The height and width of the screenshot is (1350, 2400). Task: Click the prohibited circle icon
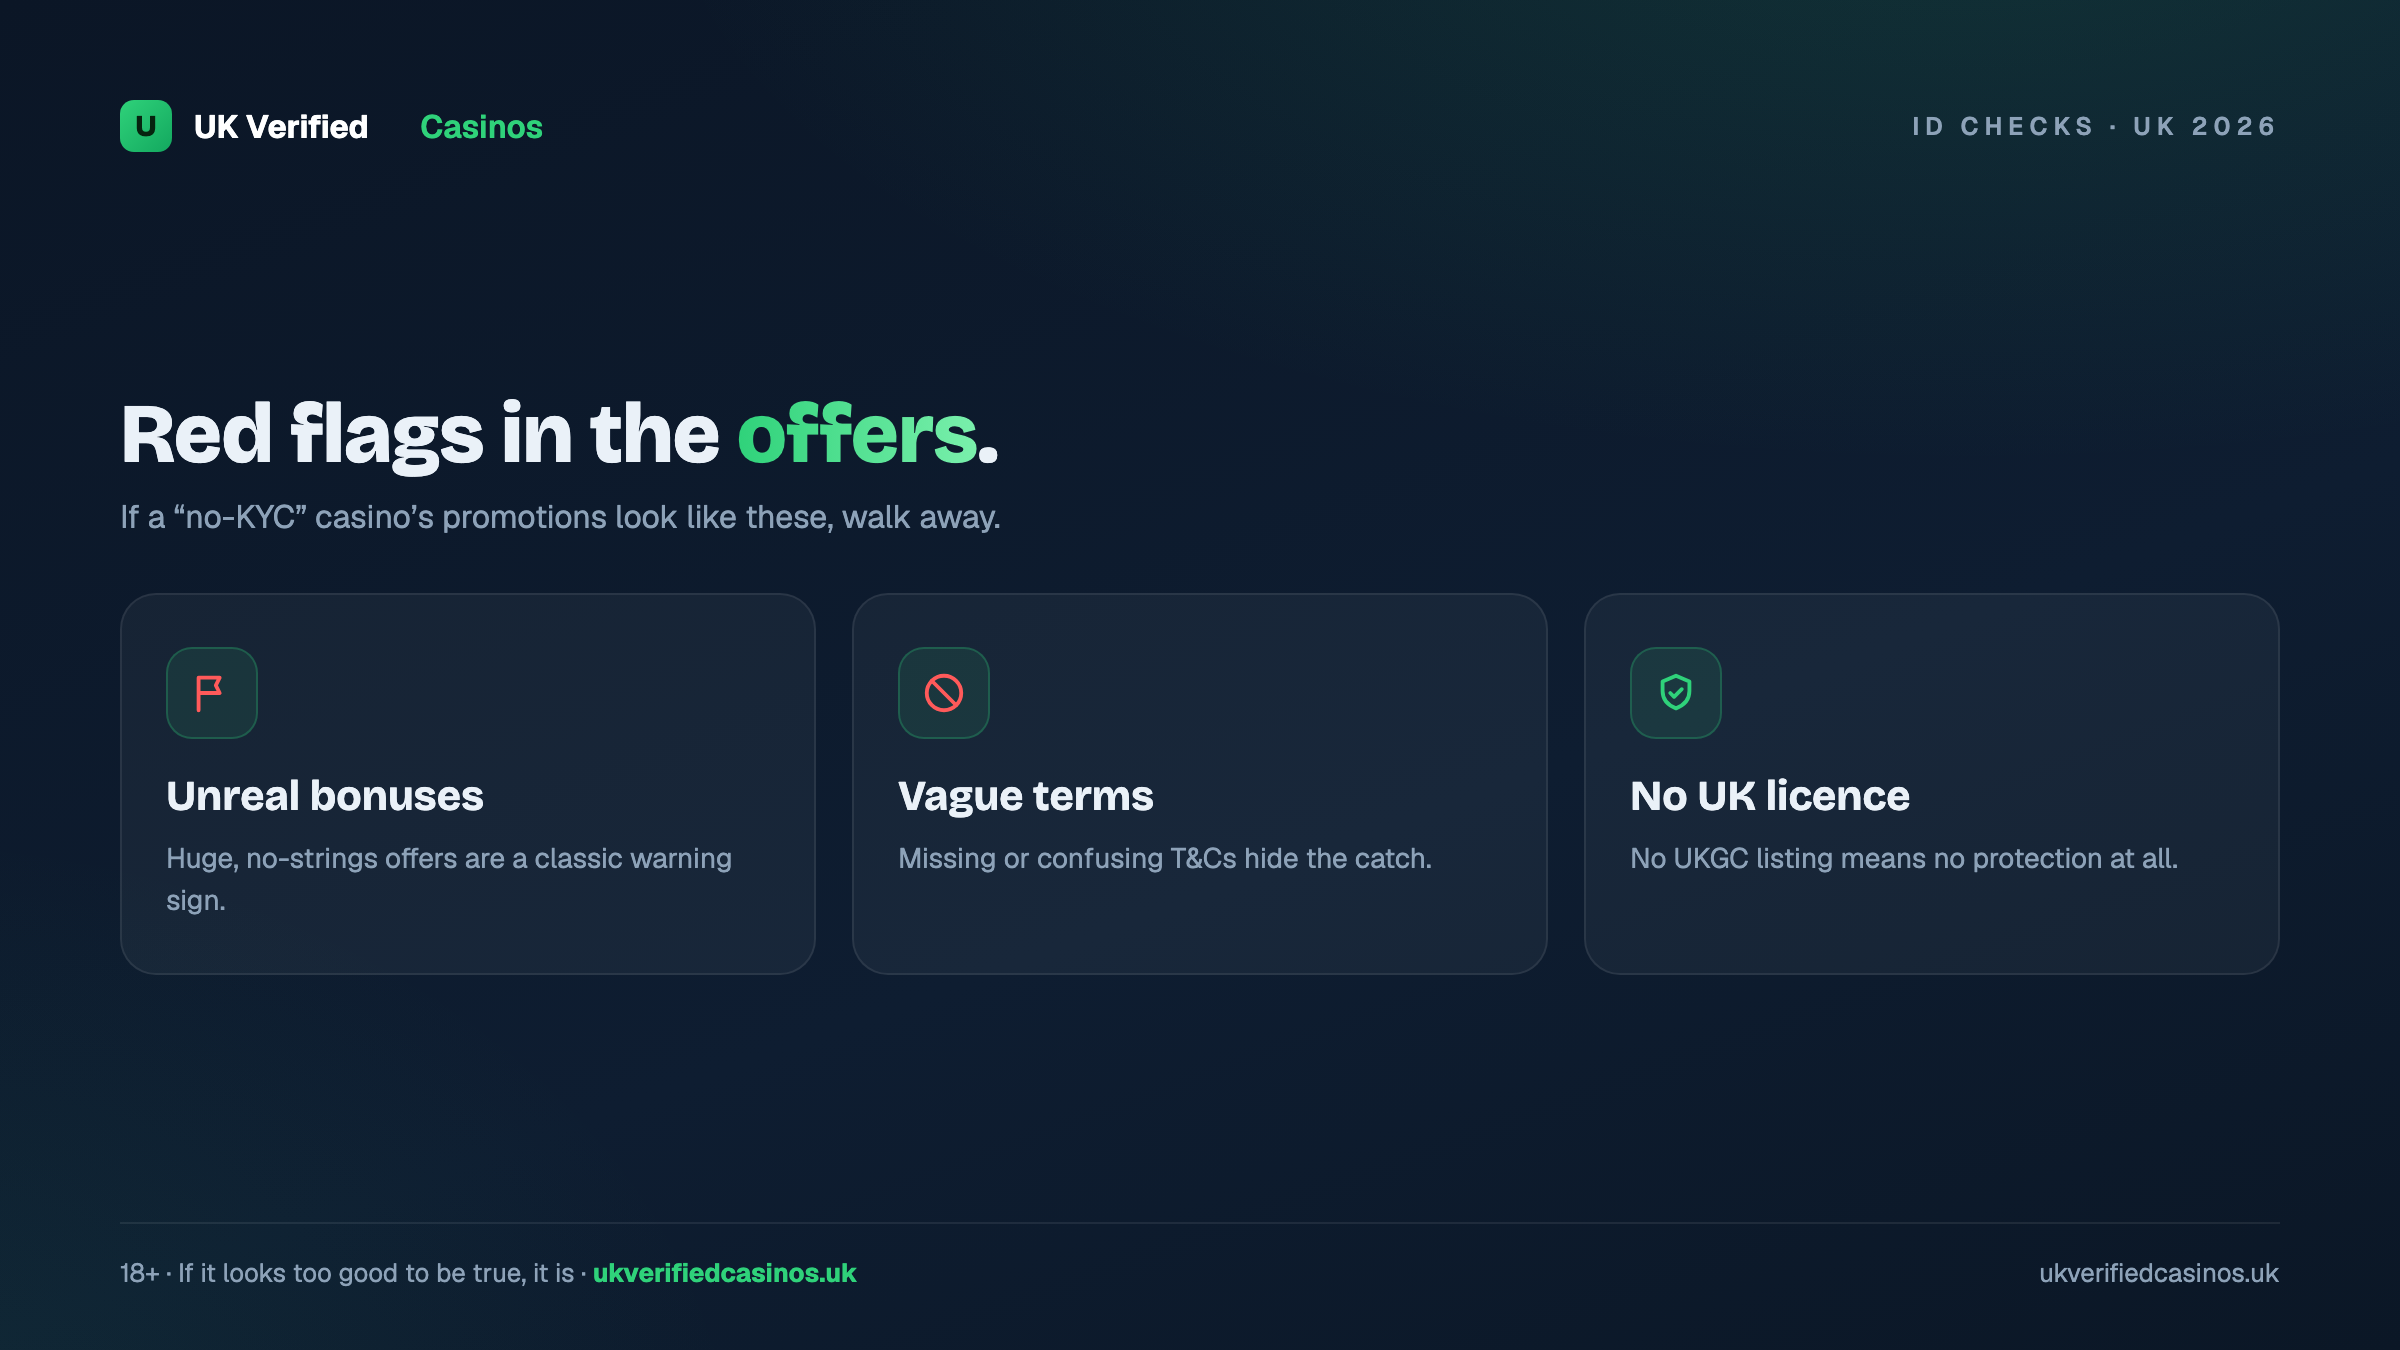pyautogui.click(x=943, y=693)
